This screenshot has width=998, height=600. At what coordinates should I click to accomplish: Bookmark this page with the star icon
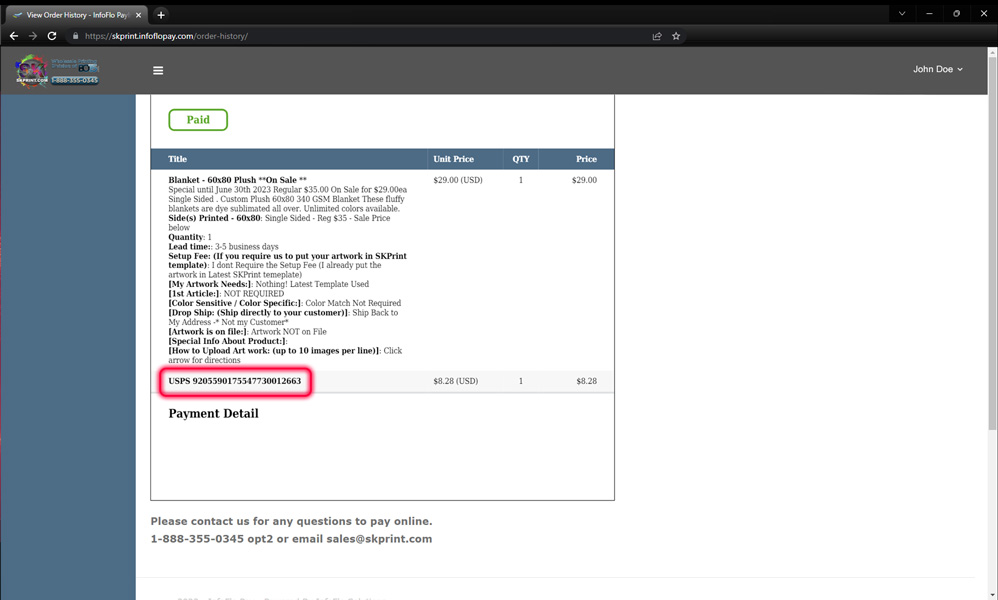click(676, 36)
